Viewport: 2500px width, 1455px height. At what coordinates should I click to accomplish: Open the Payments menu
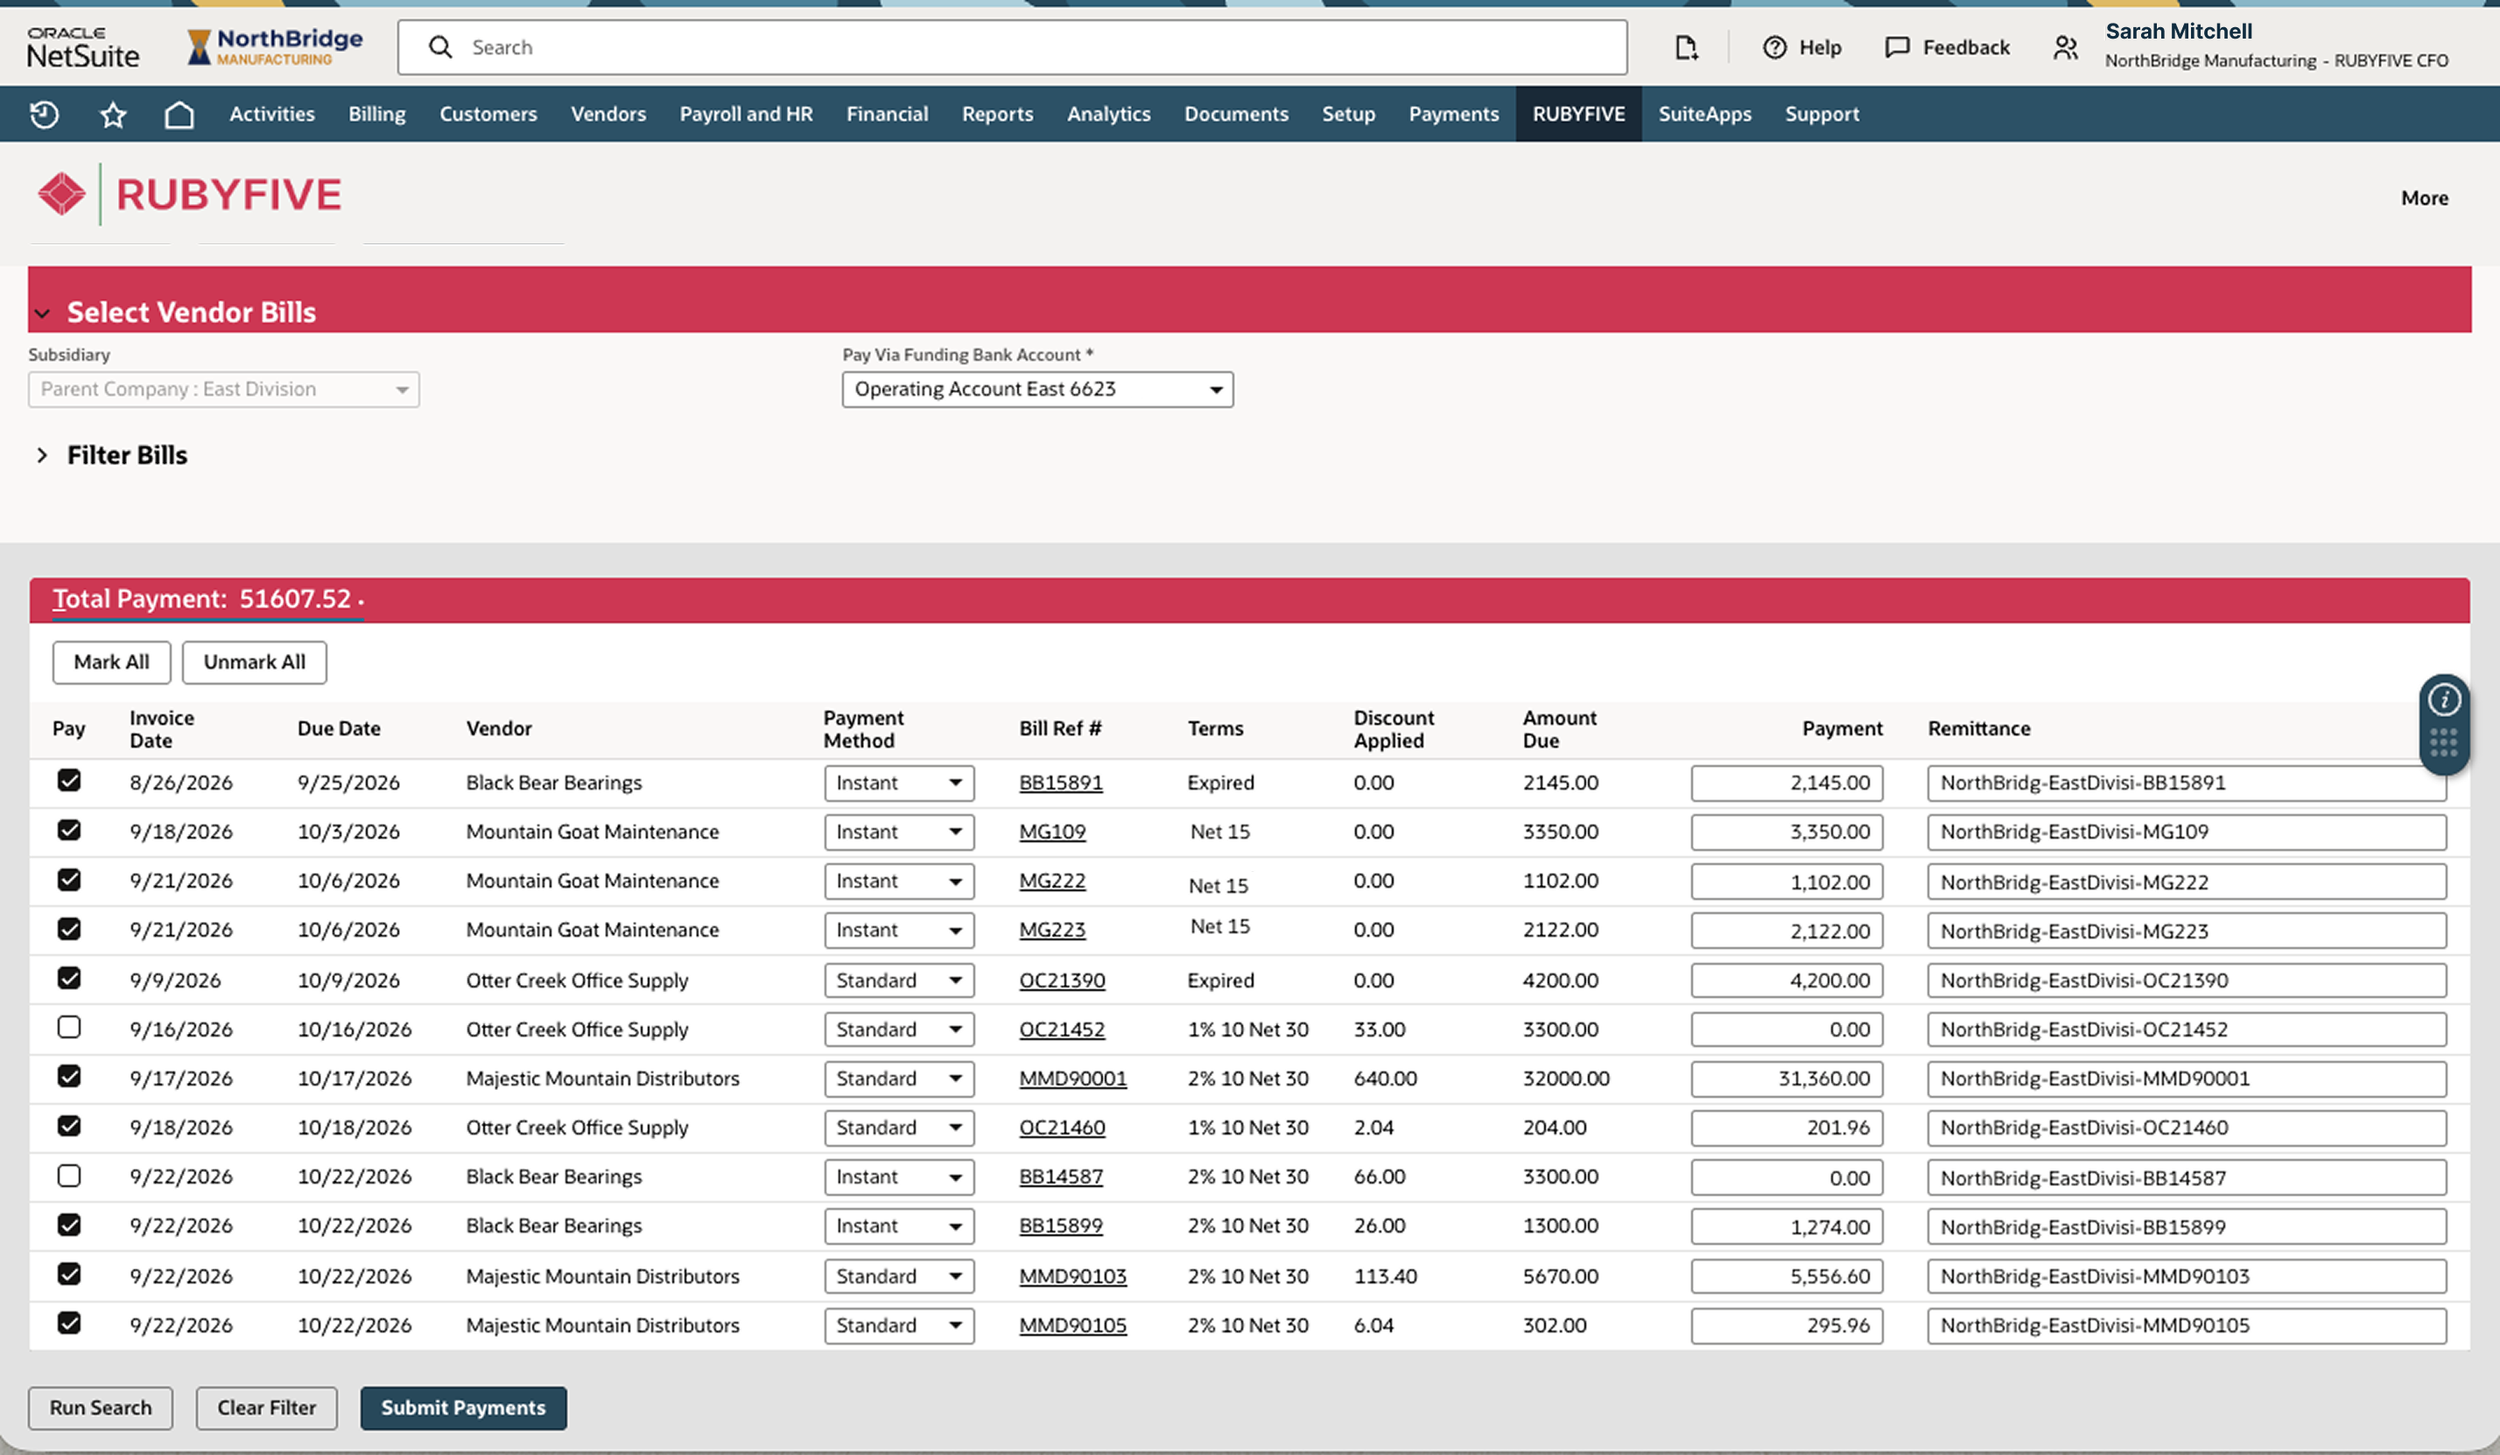pos(1453,114)
